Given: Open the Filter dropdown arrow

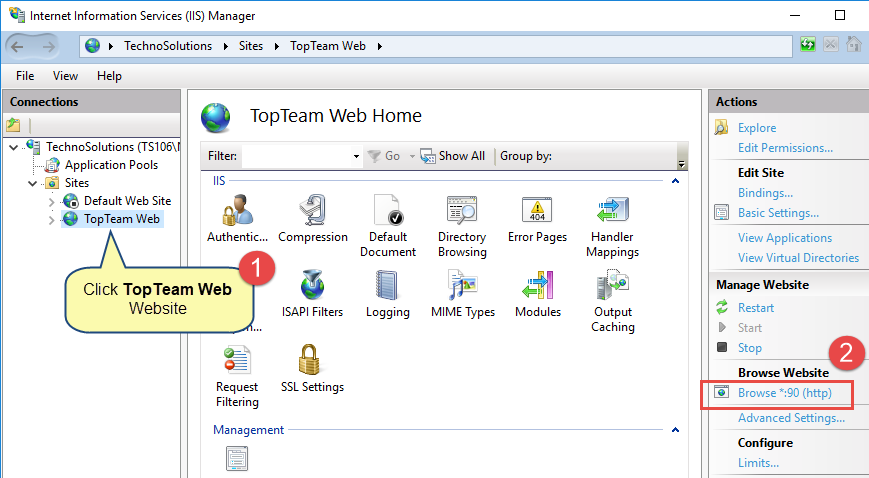Looking at the screenshot, I should pos(356,156).
